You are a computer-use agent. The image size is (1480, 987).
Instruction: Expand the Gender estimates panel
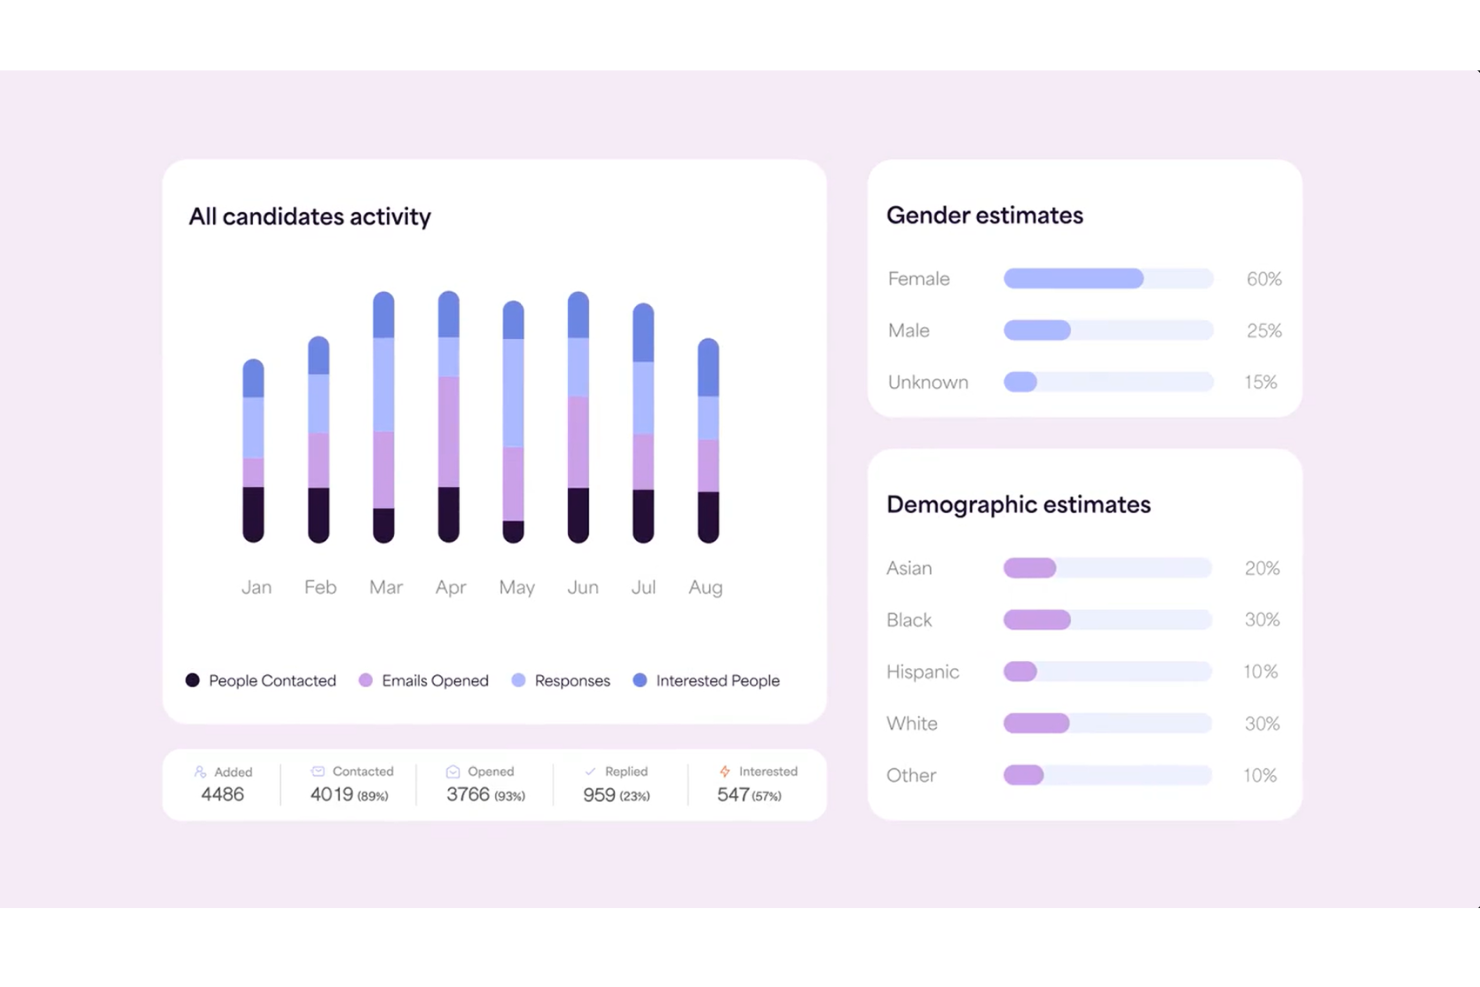[x=1084, y=288]
